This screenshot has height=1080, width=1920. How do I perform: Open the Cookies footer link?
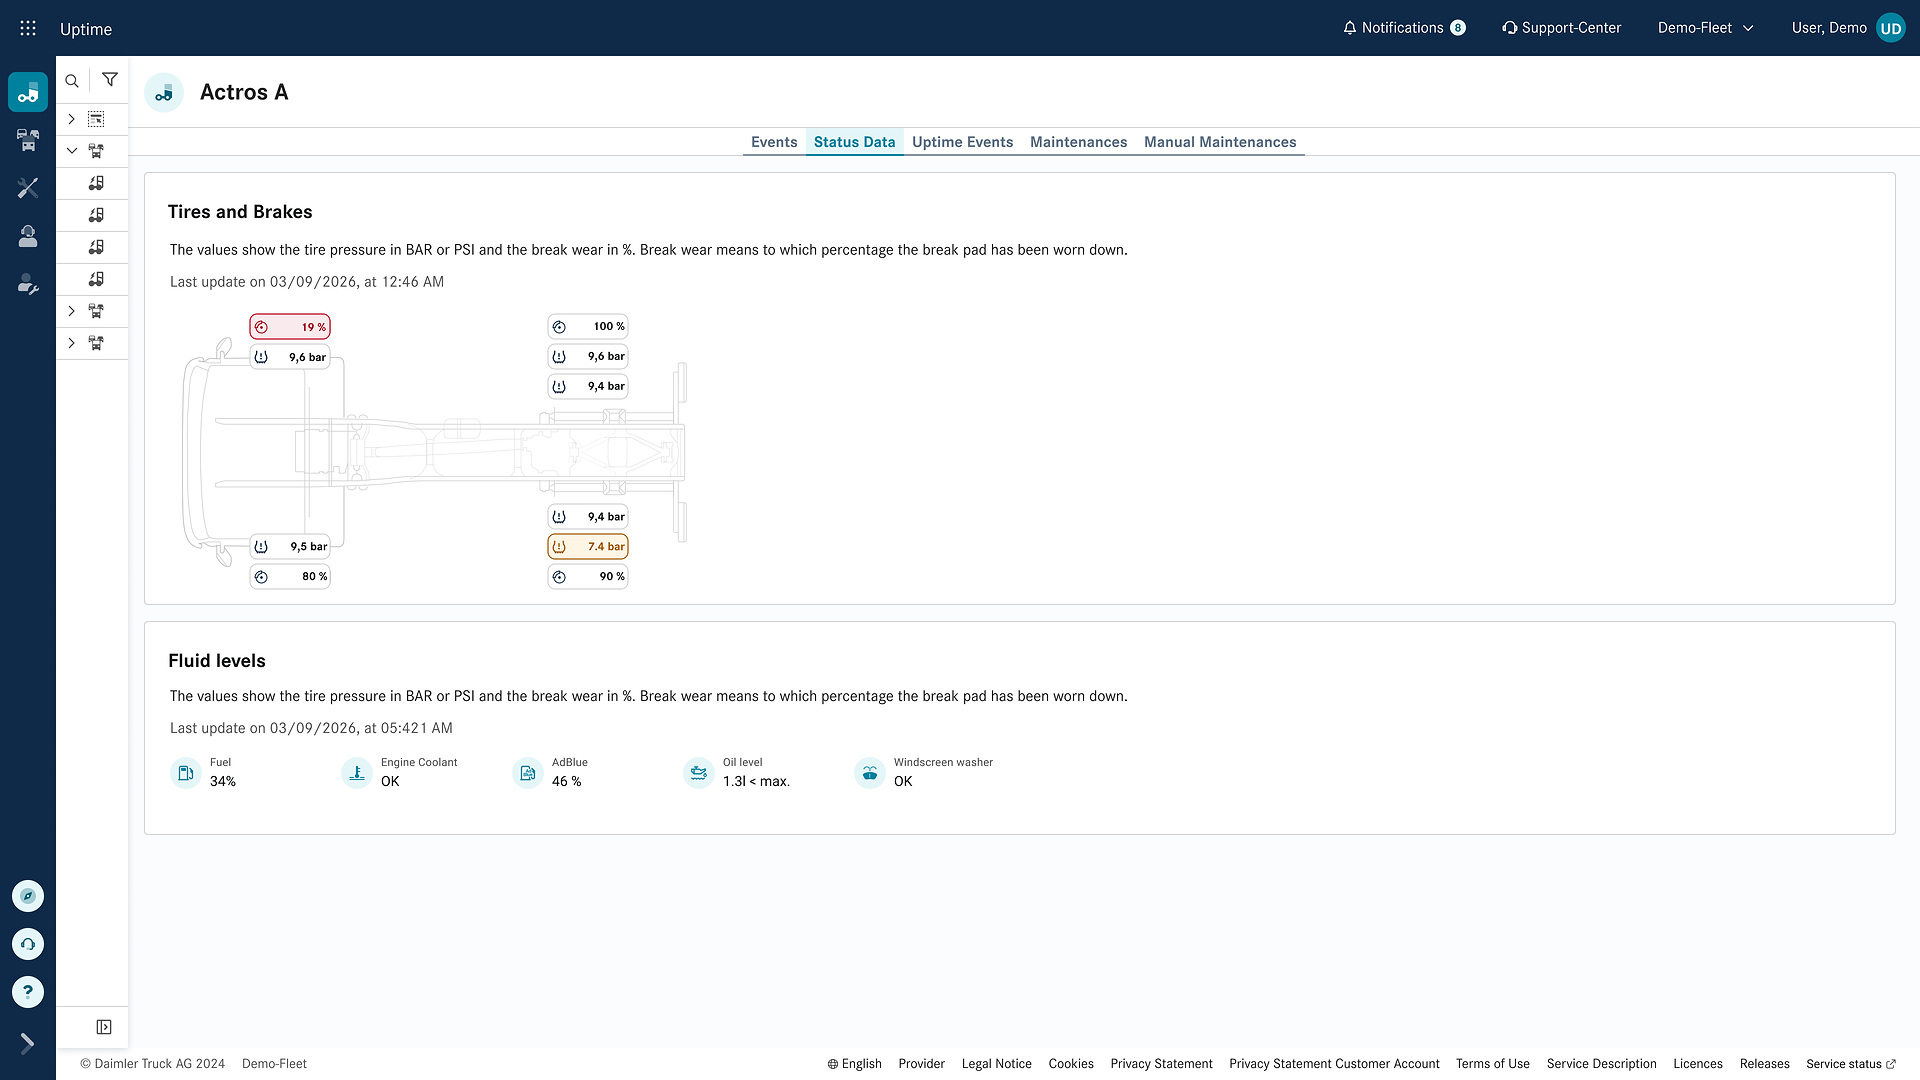pyautogui.click(x=1071, y=1064)
